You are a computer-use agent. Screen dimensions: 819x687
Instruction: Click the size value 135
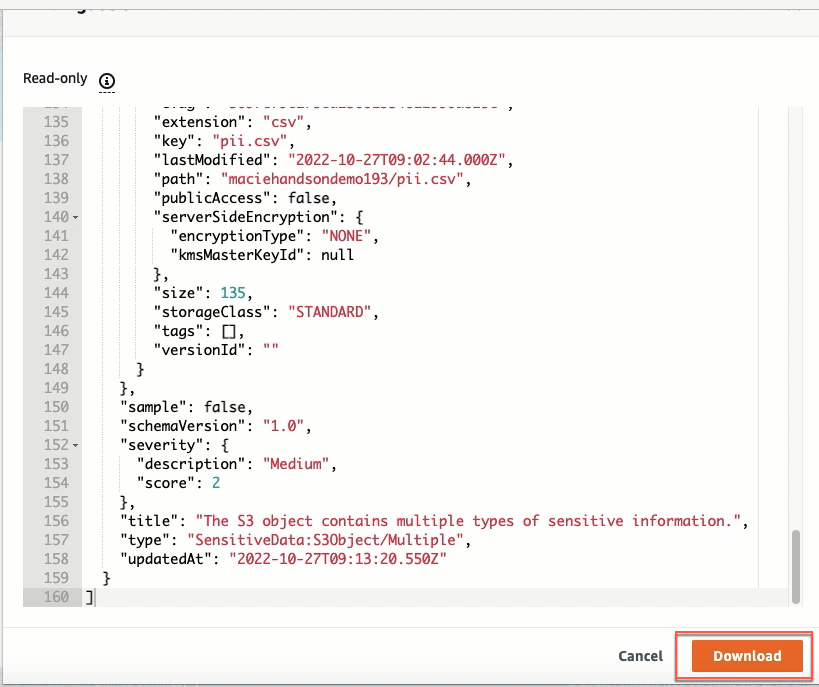point(232,293)
